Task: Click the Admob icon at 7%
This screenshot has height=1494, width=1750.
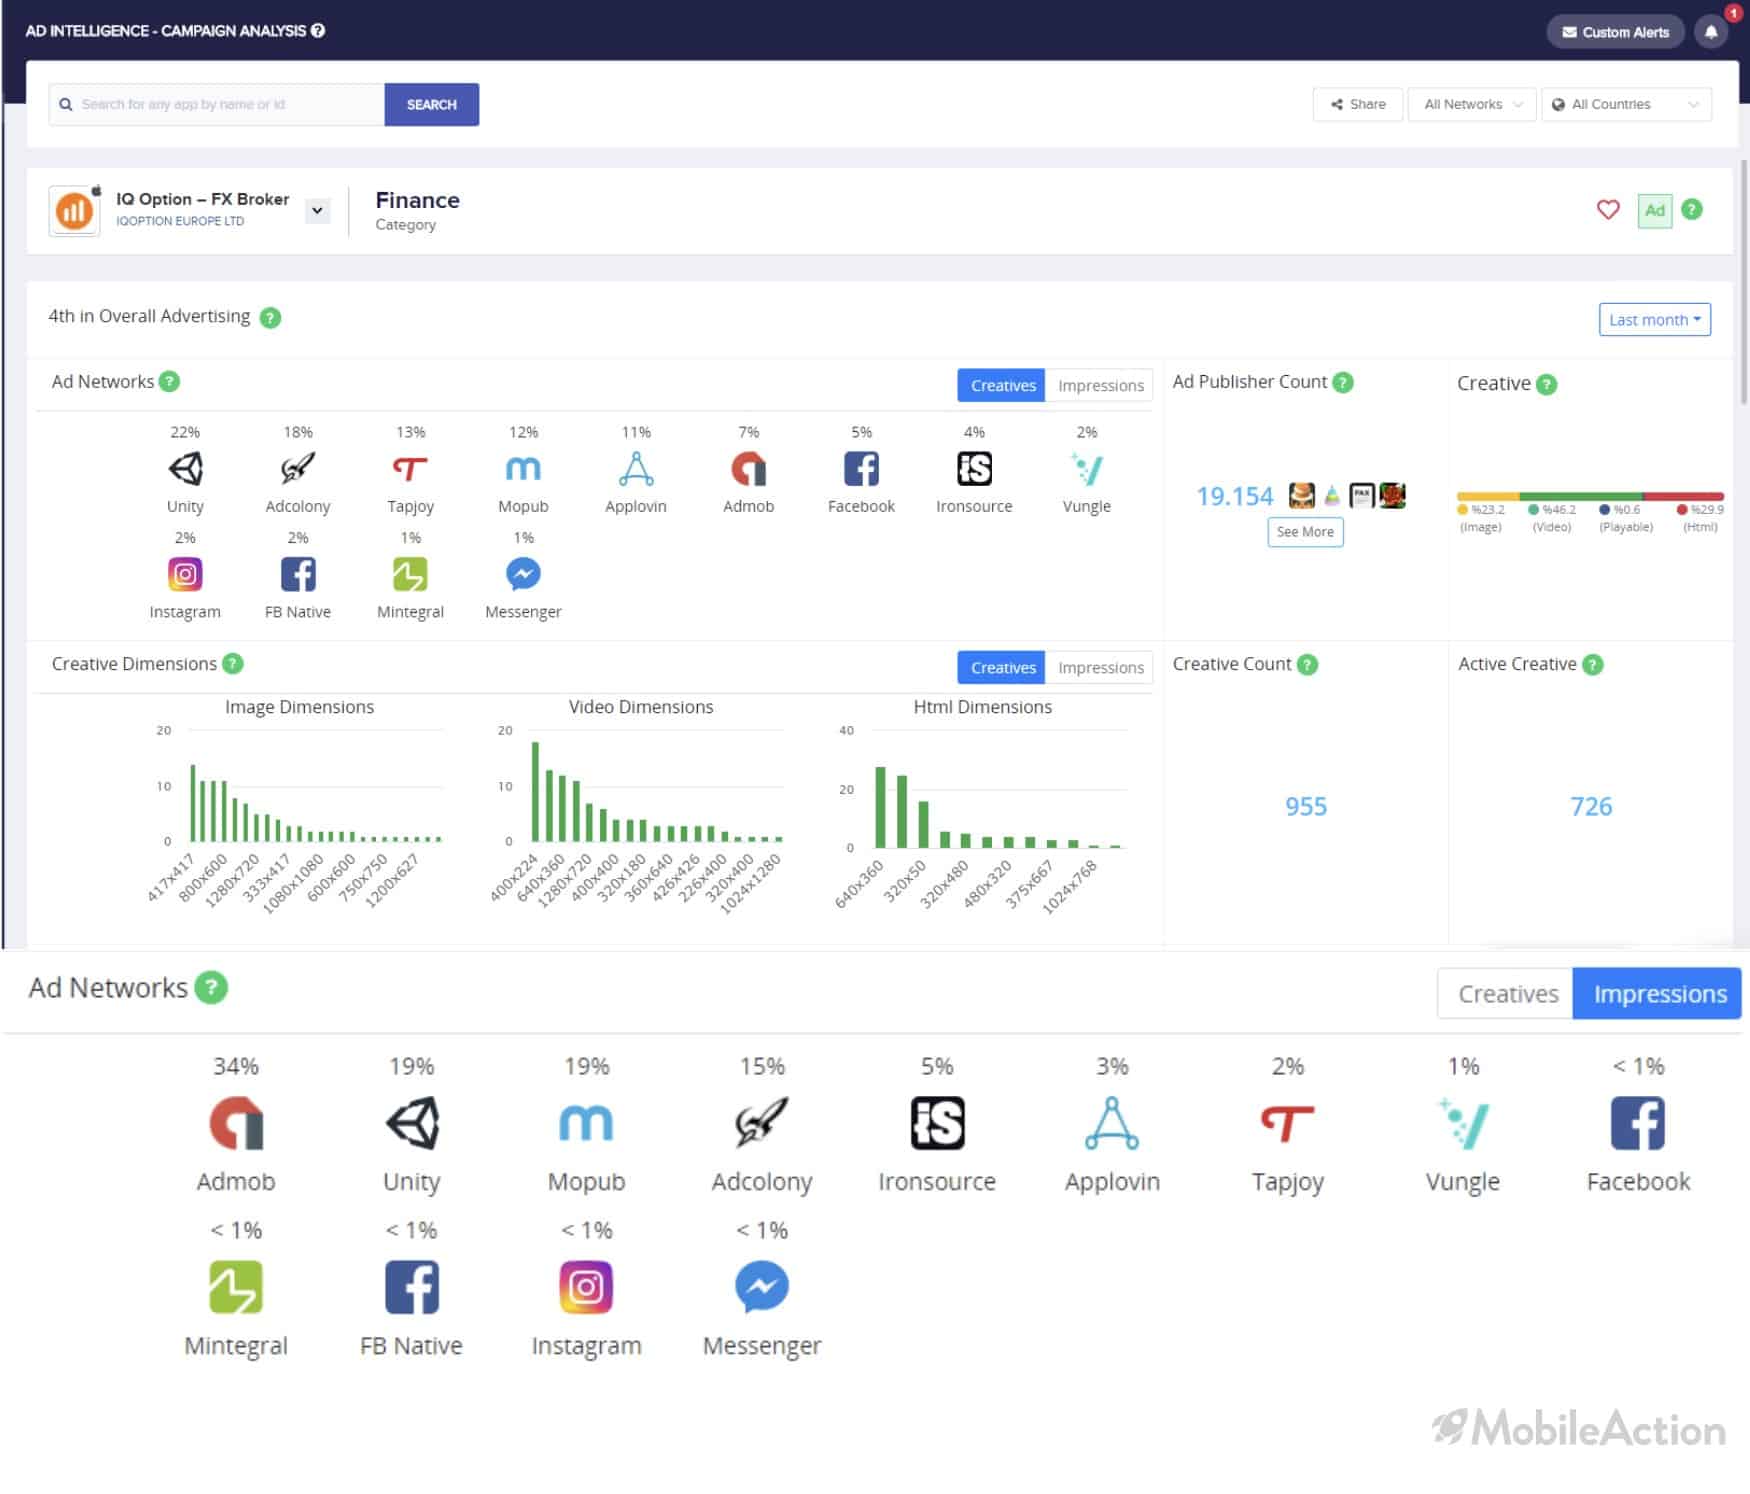Action: [x=748, y=468]
